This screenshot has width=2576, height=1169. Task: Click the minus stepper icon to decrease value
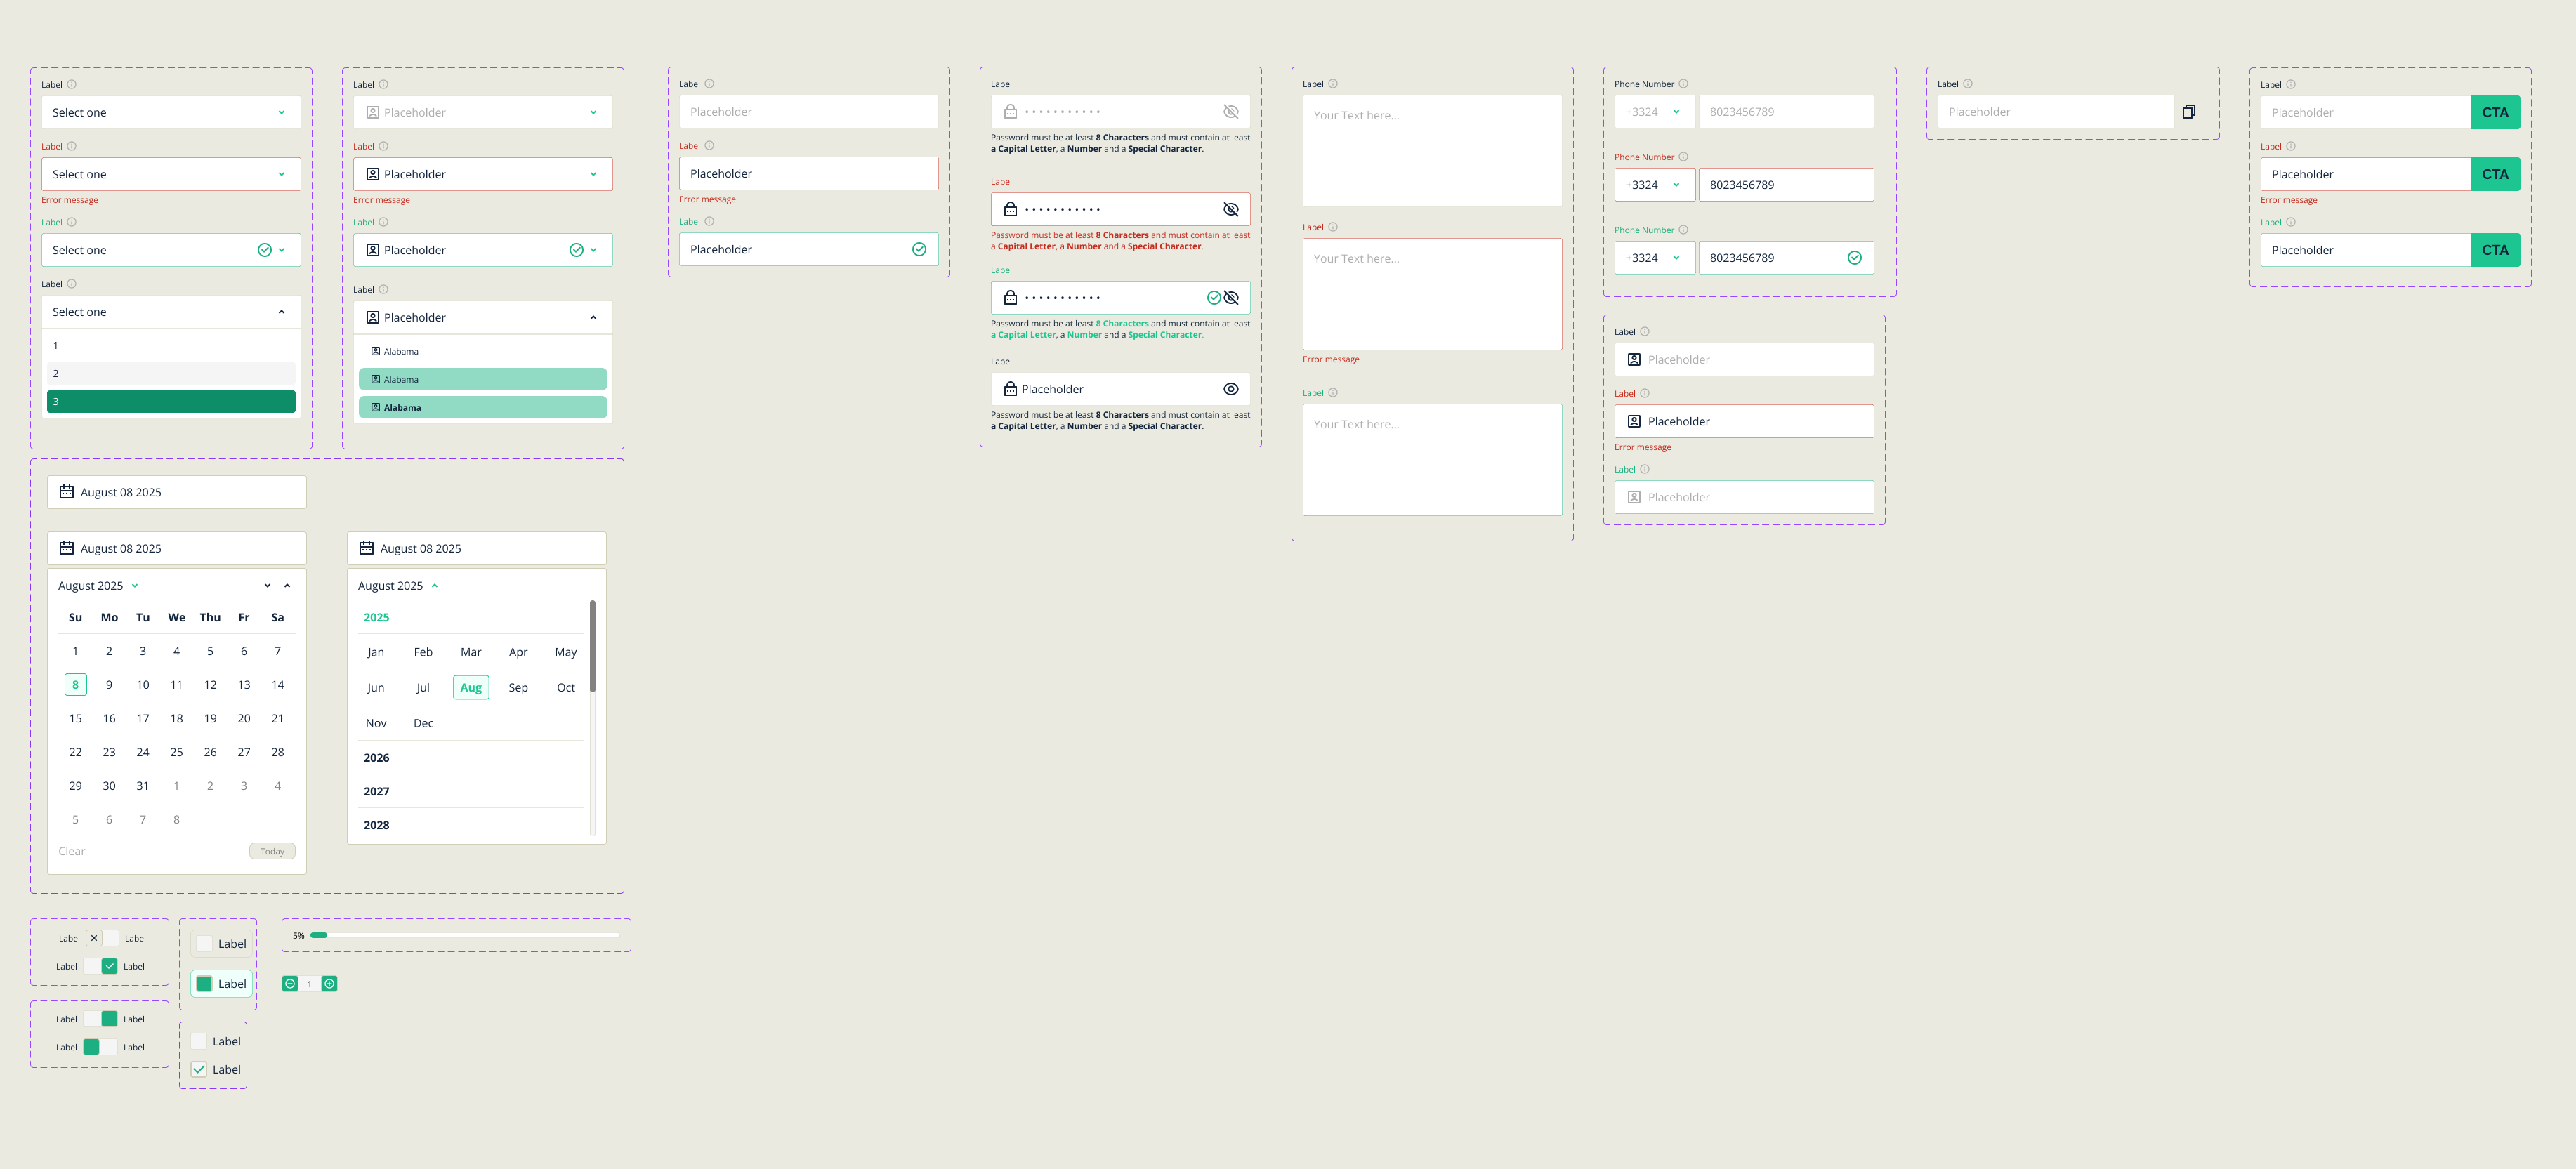[x=290, y=983]
